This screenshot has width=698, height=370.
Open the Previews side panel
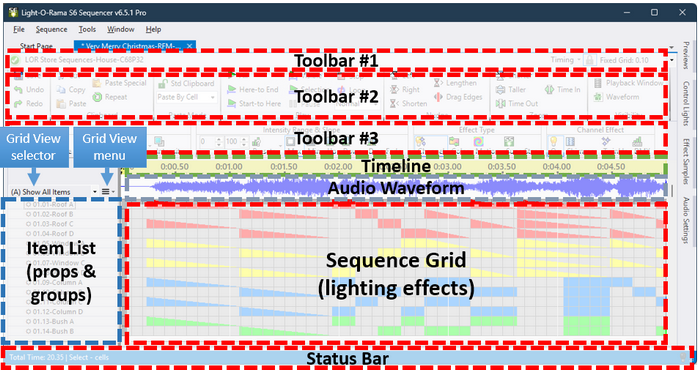click(686, 56)
